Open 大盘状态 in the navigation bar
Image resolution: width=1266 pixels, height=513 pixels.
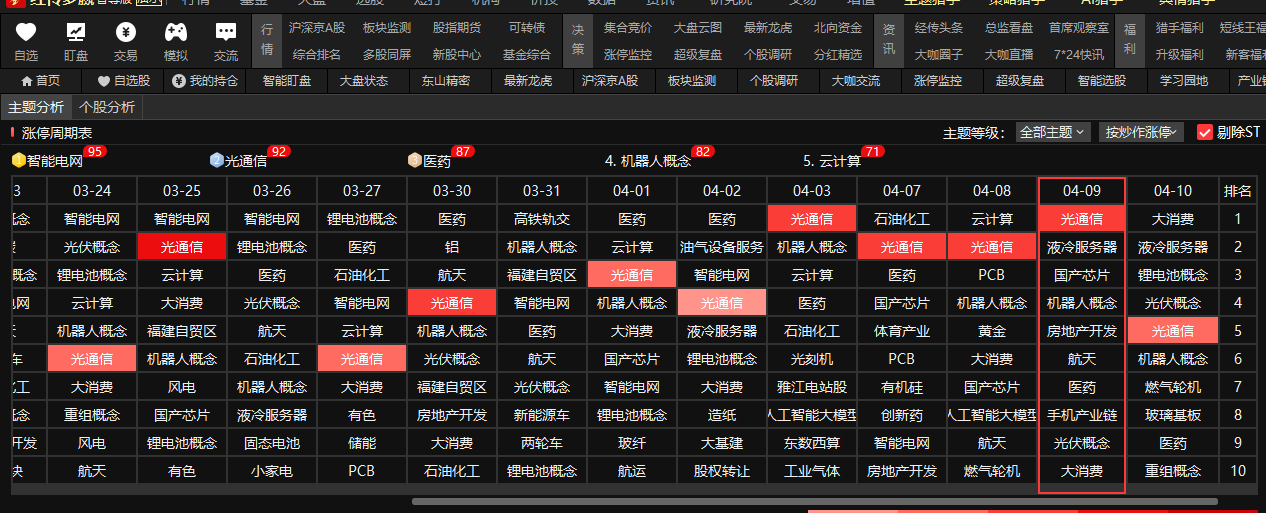click(x=364, y=81)
